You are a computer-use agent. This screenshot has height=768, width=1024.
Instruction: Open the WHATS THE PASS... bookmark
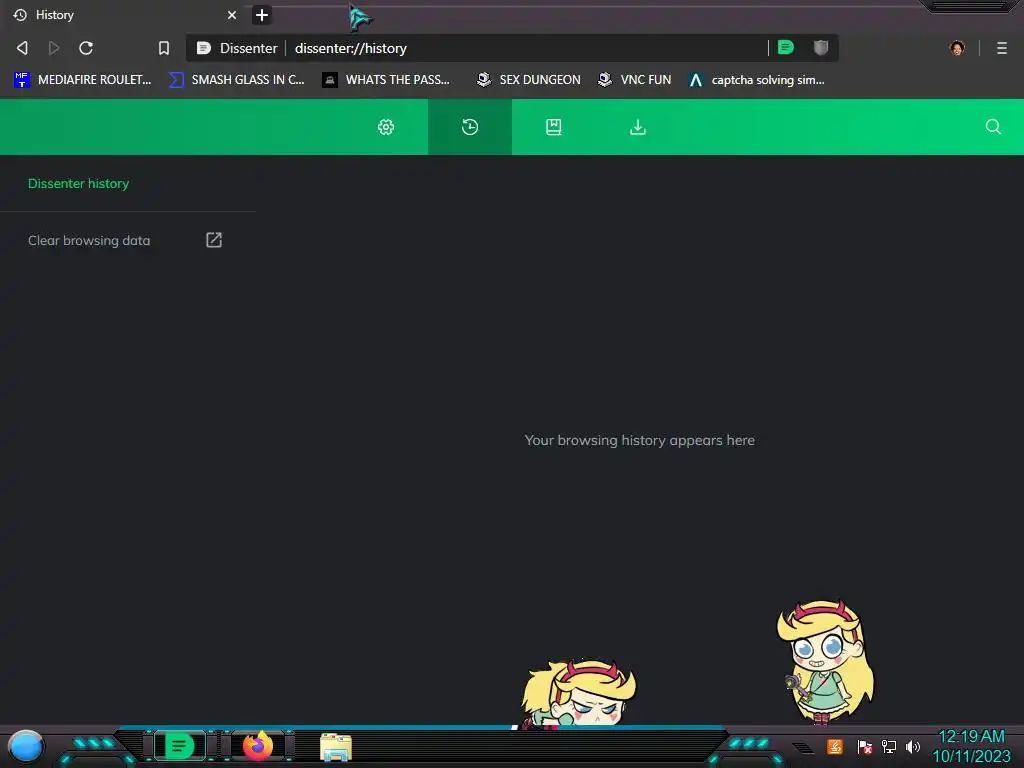pos(386,80)
